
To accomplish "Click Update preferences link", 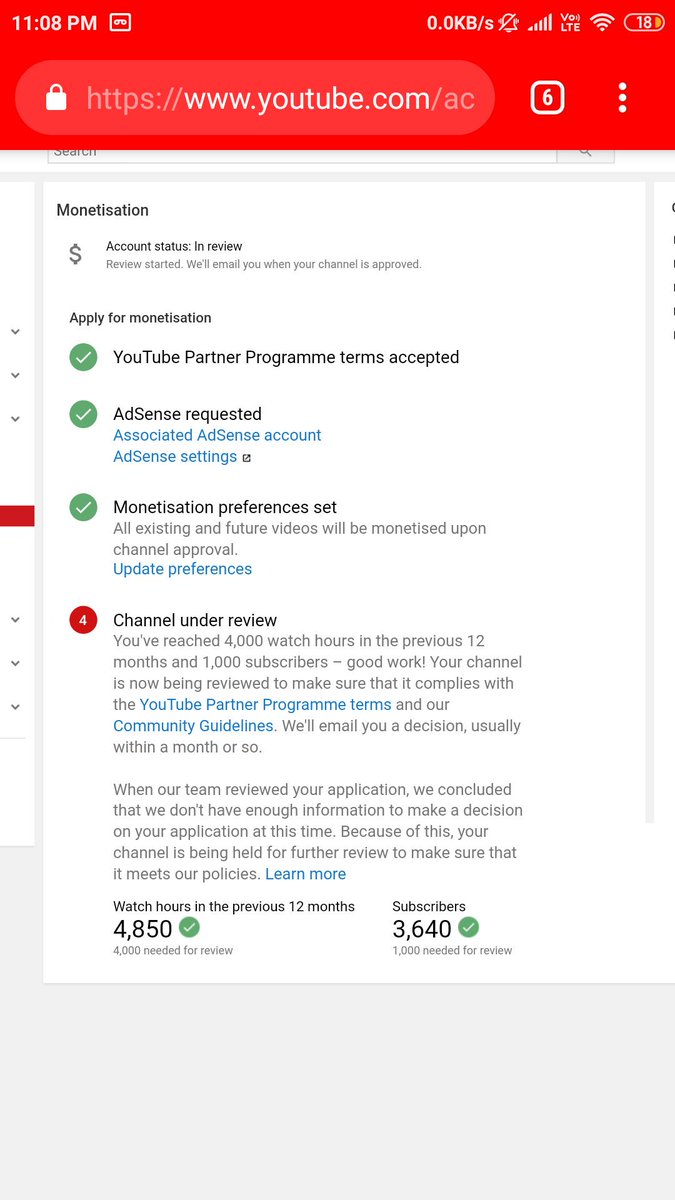I will (182, 569).
